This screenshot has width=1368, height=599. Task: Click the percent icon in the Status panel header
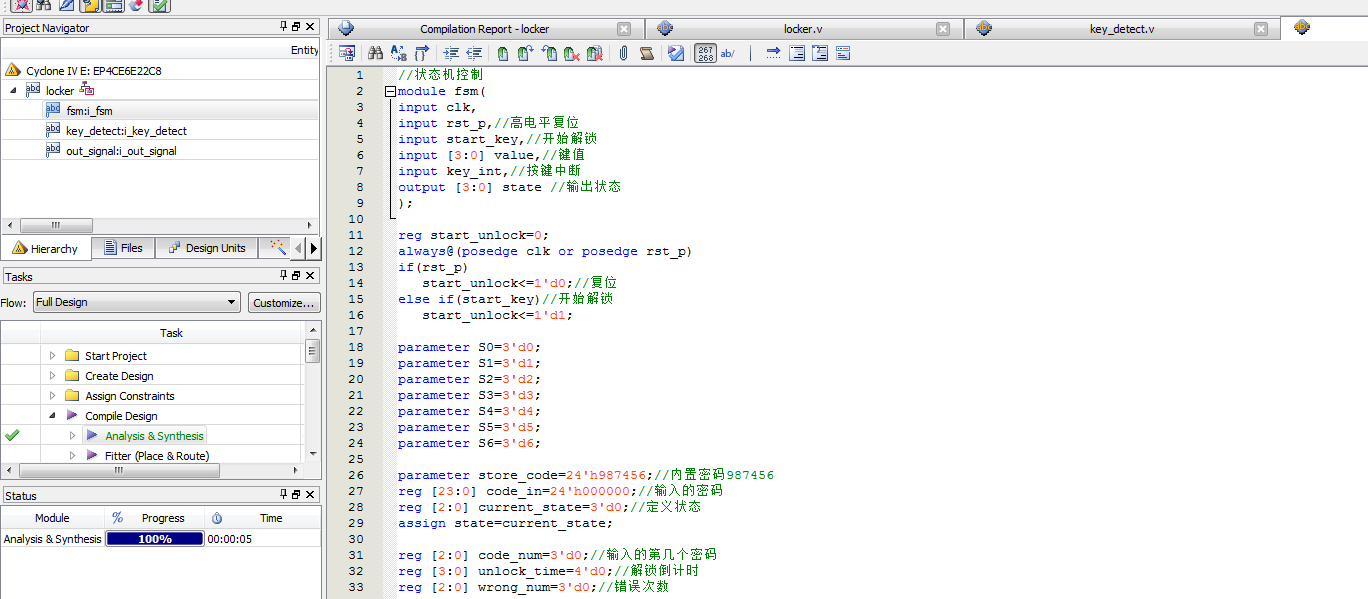(x=117, y=518)
